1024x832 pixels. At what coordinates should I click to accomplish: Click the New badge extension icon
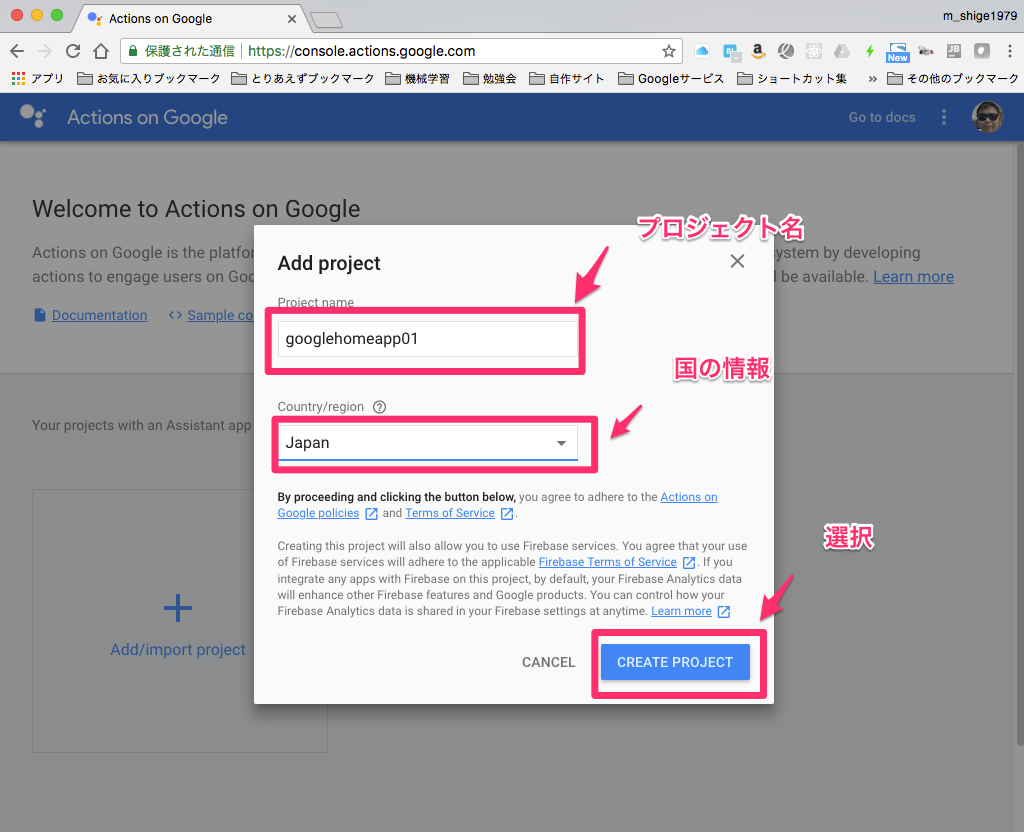[x=898, y=52]
